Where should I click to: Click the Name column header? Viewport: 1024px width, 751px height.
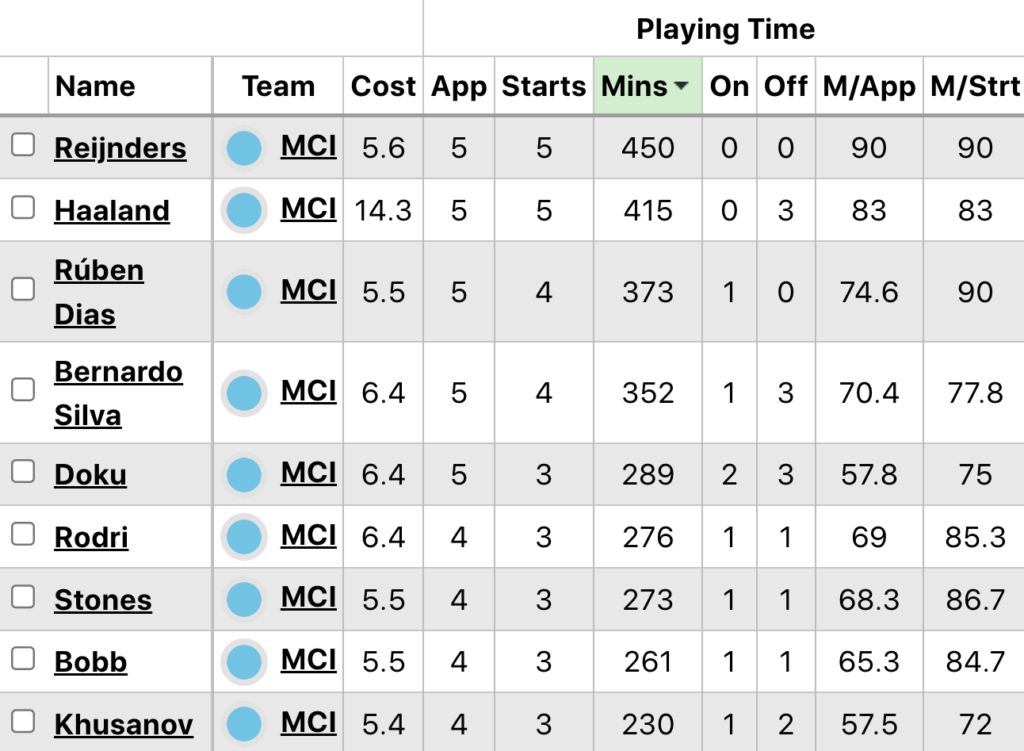tap(95, 87)
